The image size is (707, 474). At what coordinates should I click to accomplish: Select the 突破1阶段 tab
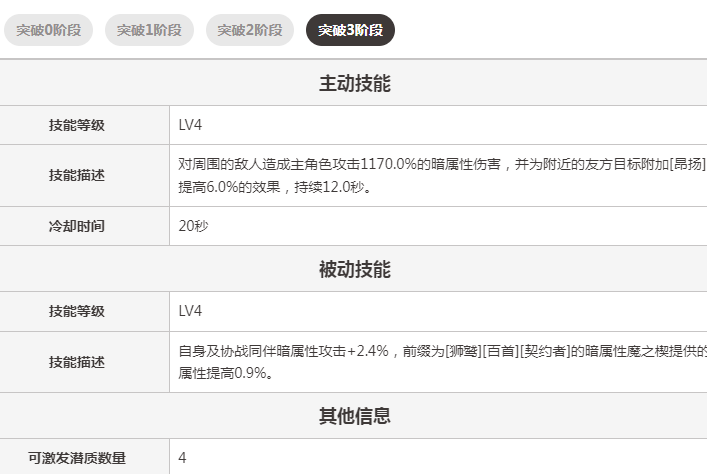point(149,30)
